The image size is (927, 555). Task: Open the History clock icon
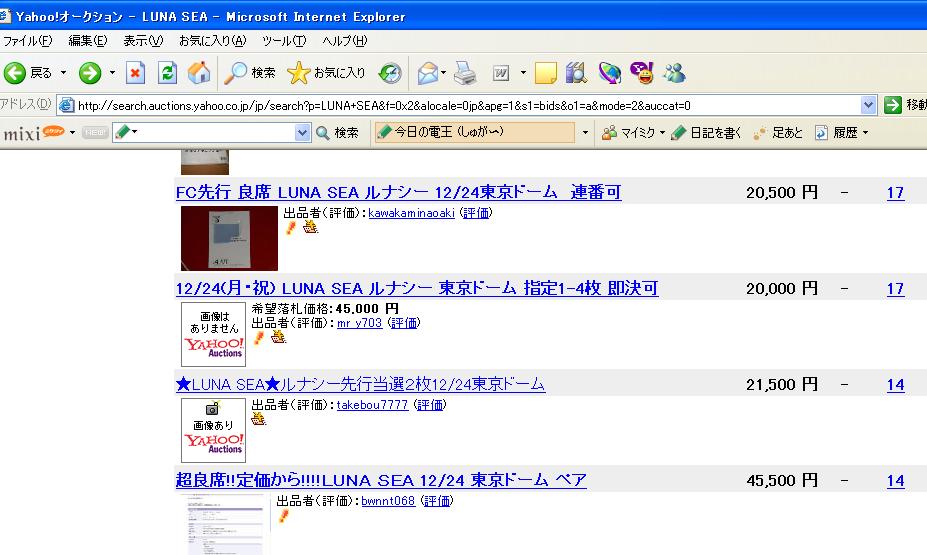point(390,73)
